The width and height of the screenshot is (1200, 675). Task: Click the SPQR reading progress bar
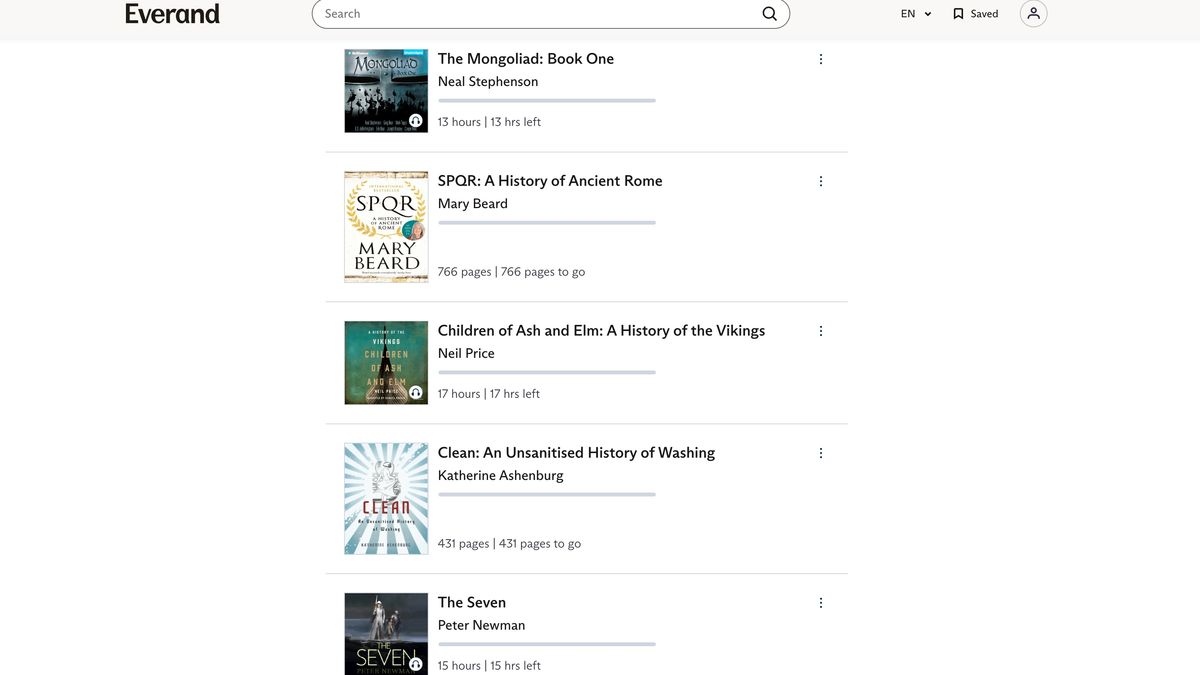(546, 222)
